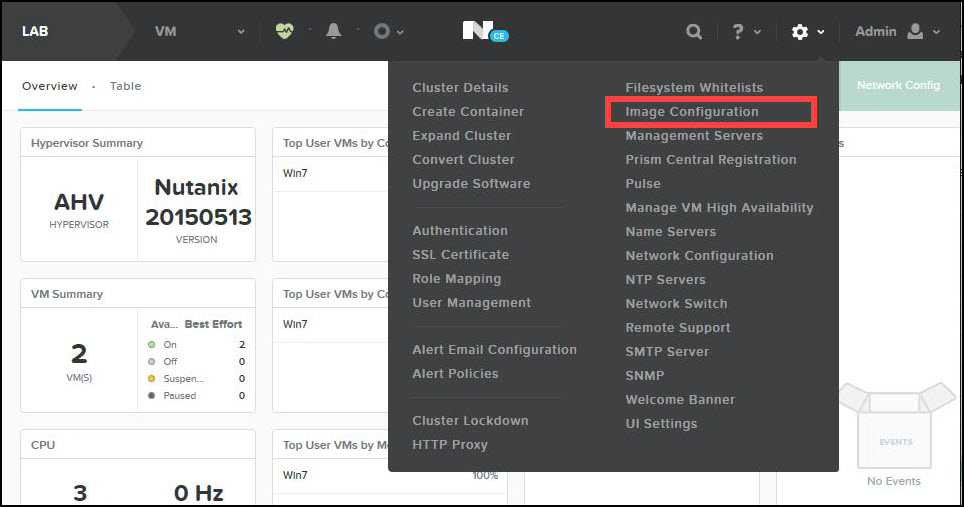
Task: Click the settings gear icon
Action: point(799,32)
